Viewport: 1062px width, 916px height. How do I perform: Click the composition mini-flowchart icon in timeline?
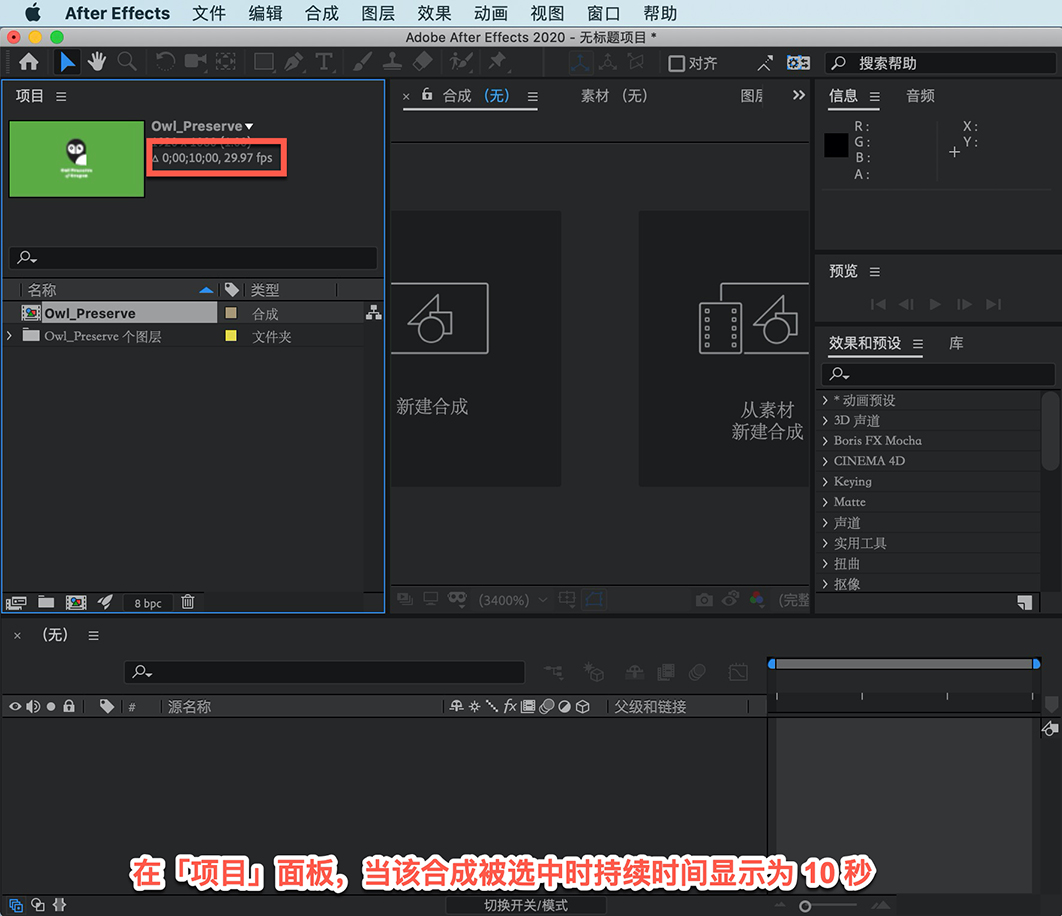pyautogui.click(x=553, y=671)
